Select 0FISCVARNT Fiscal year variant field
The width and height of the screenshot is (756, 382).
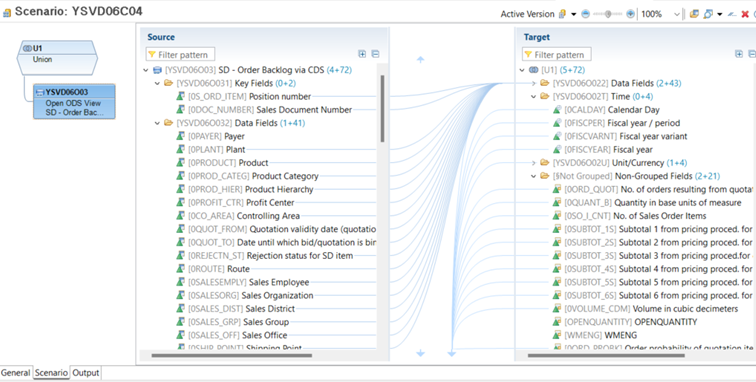click(x=620, y=136)
